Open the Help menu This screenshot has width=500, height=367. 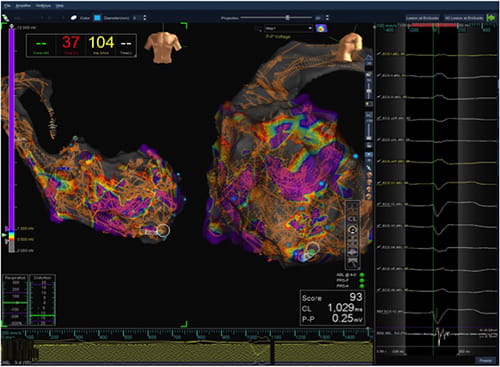pos(59,6)
